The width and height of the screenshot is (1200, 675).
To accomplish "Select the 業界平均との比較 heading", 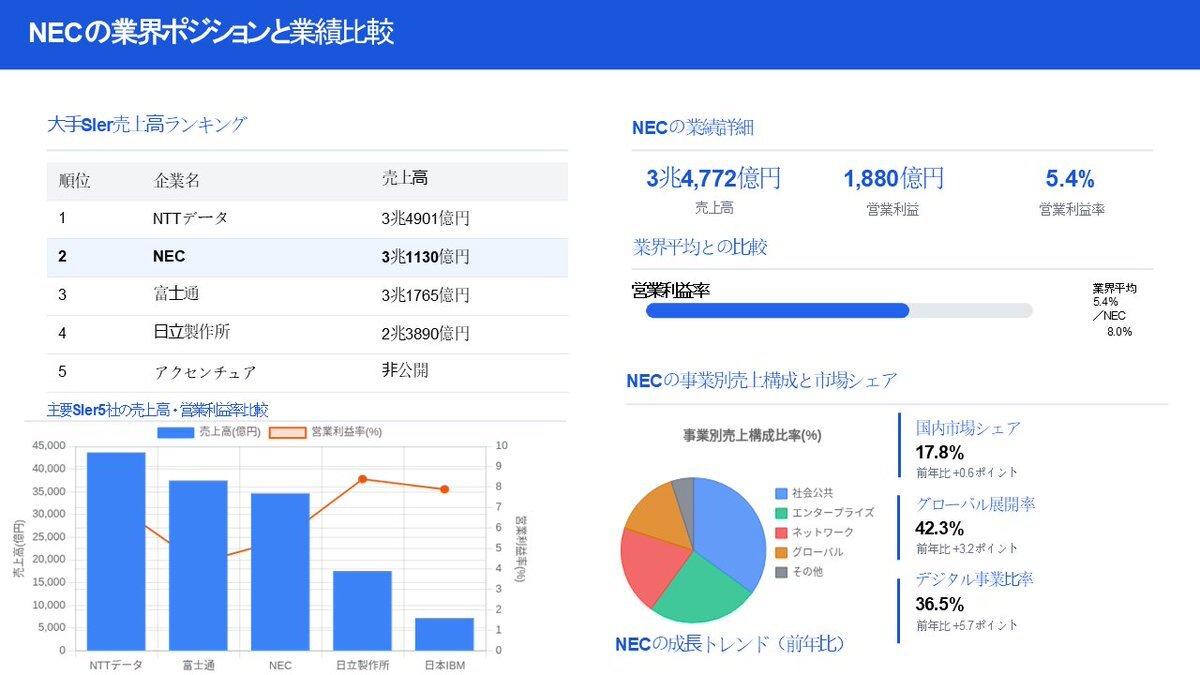I will coord(701,247).
